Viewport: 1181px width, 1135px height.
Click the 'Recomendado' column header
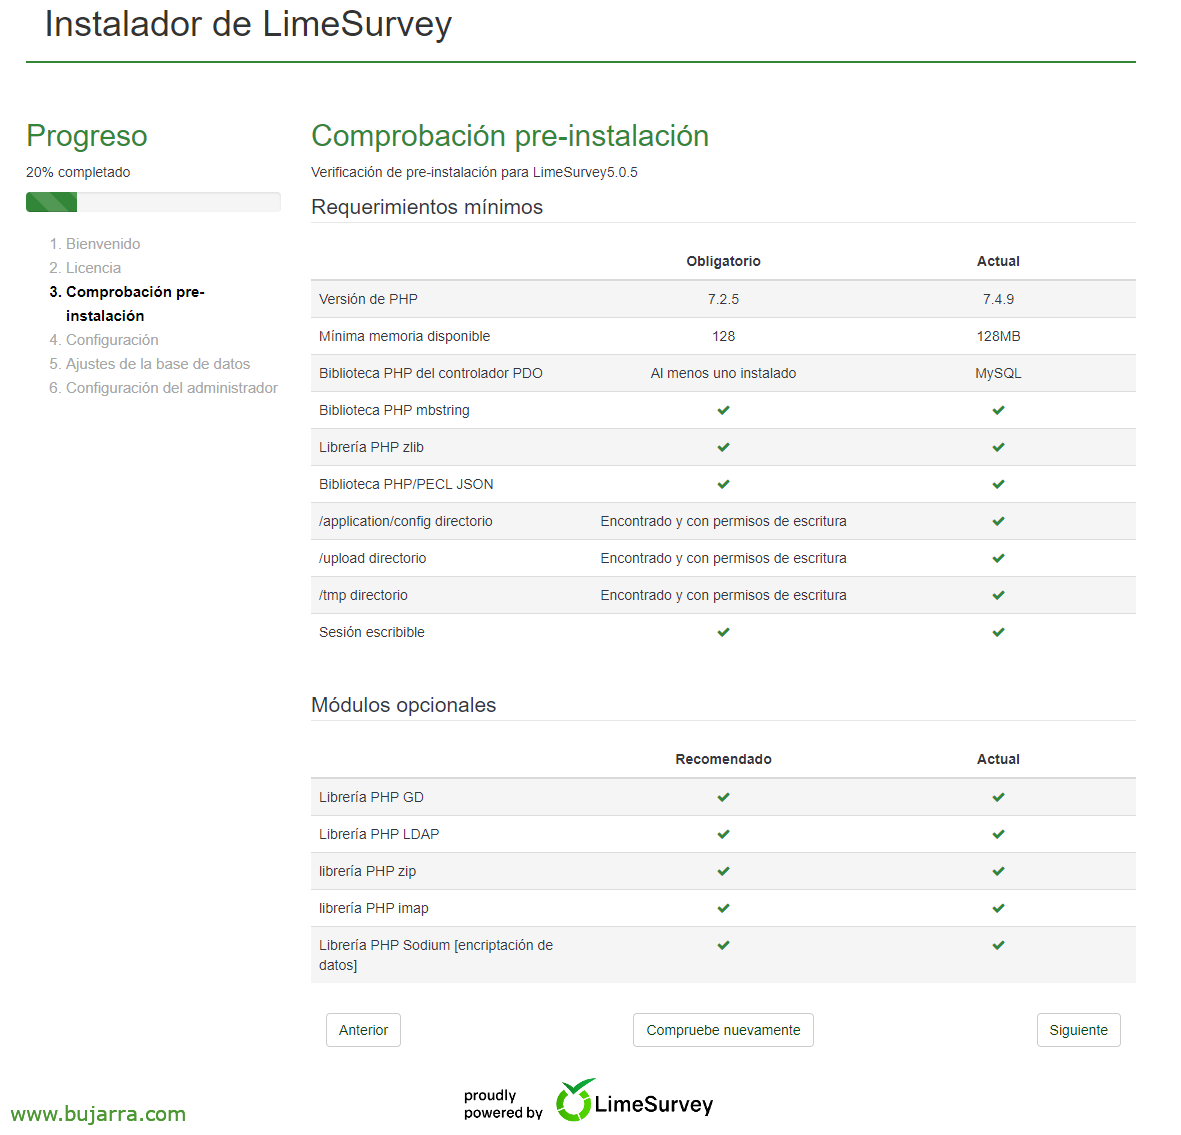(x=723, y=759)
